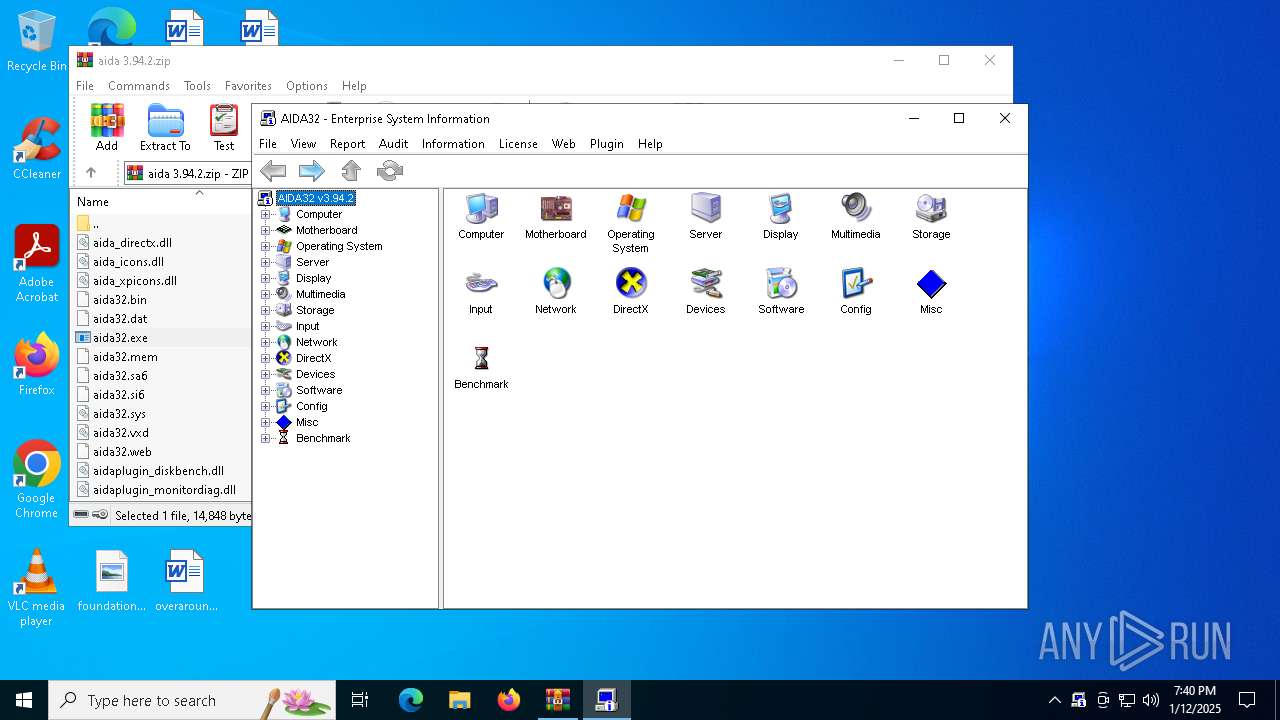Expand the Display tree node
1280x720 pixels.
click(x=266, y=278)
